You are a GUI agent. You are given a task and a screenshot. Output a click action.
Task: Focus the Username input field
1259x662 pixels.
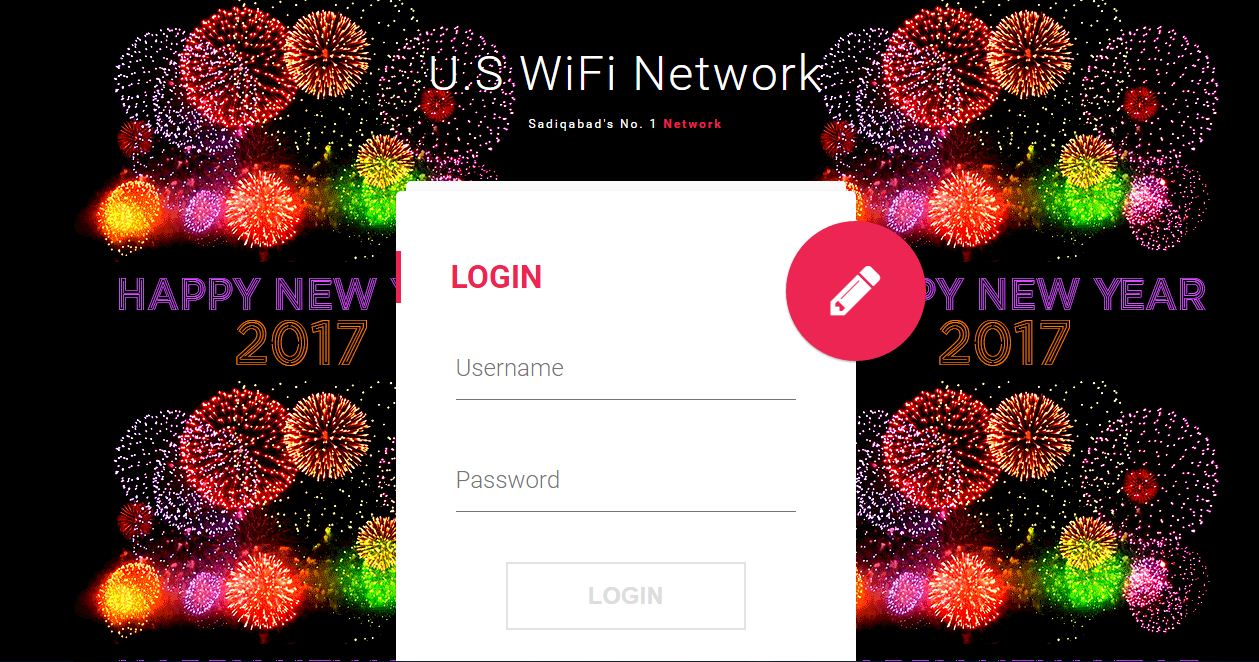click(625, 368)
